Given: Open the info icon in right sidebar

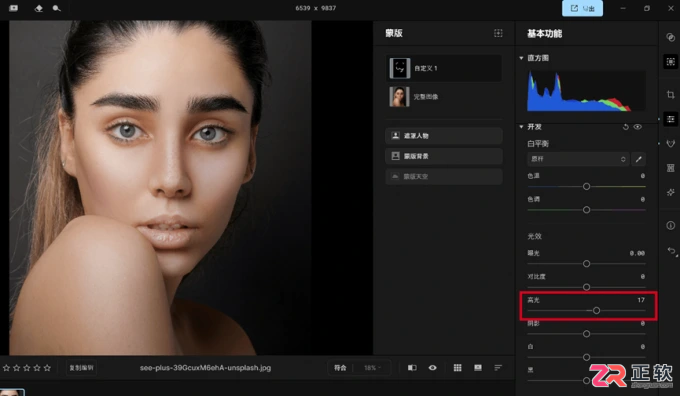Looking at the screenshot, I should 670,226.
